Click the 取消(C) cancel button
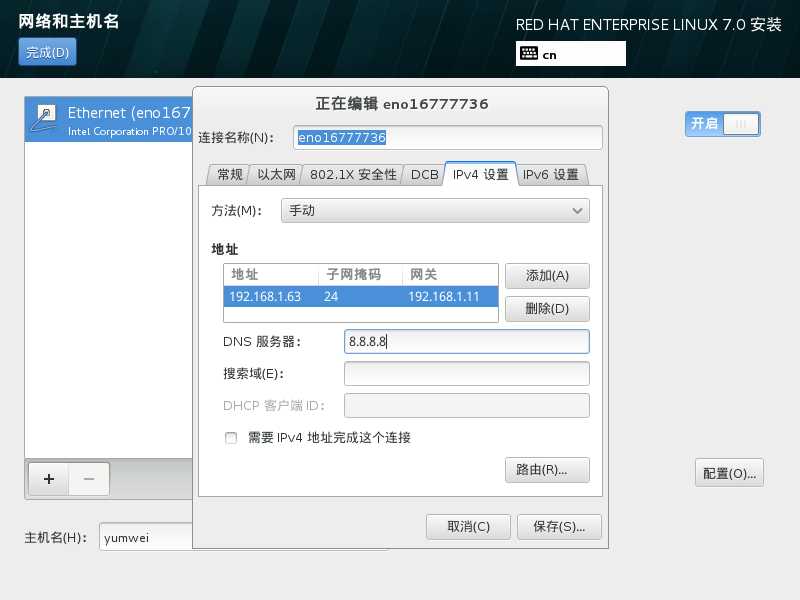This screenshot has height=600, width=800. (468, 527)
